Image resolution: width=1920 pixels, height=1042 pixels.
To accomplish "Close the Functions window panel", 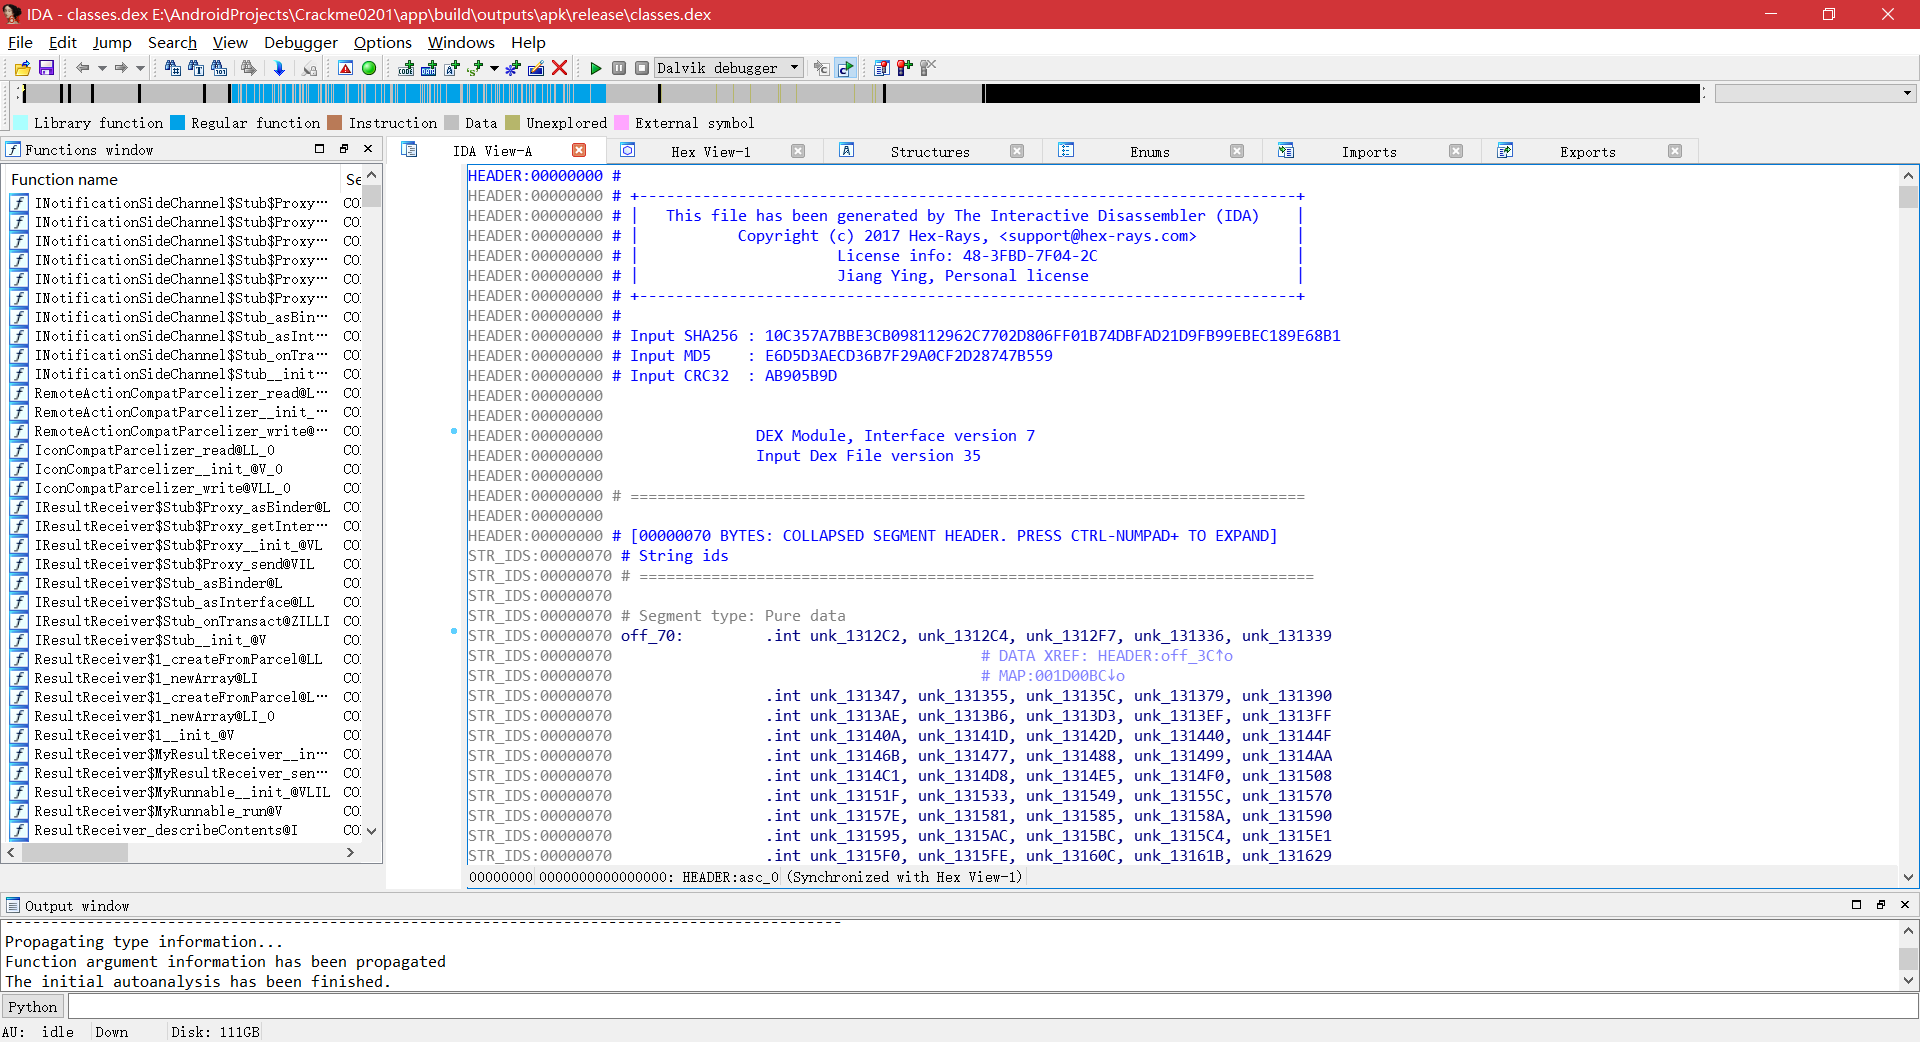I will (368, 149).
